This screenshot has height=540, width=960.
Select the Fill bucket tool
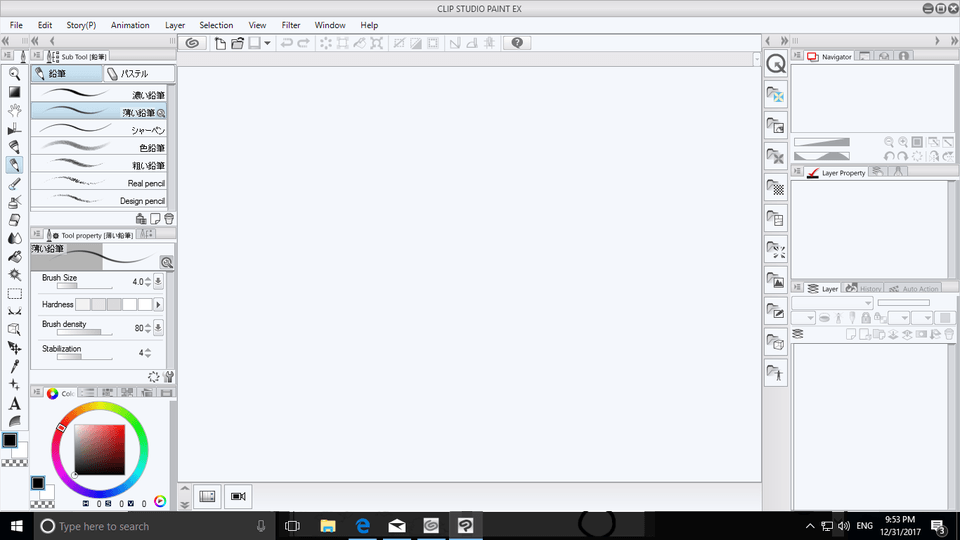click(x=15, y=257)
